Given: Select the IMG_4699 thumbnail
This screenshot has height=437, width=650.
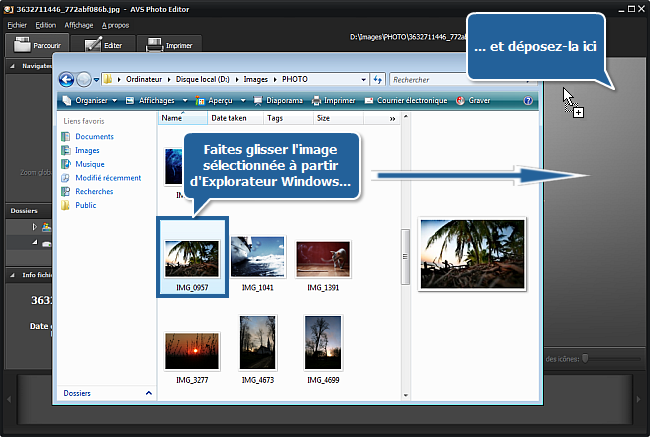Looking at the screenshot, I should pyautogui.click(x=323, y=343).
